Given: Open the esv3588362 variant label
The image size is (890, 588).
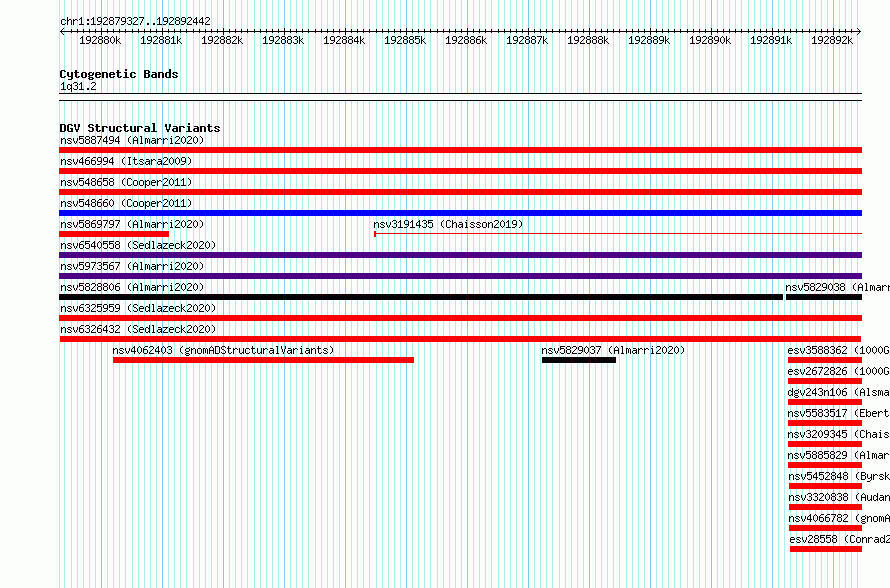Looking at the screenshot, I should tap(839, 350).
